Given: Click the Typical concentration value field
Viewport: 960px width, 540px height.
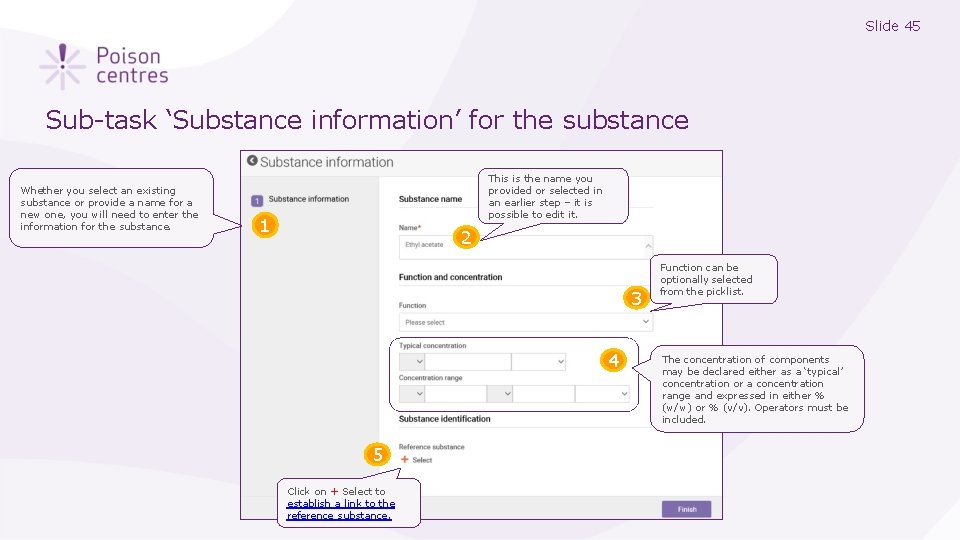Looking at the screenshot, I should pos(468,362).
